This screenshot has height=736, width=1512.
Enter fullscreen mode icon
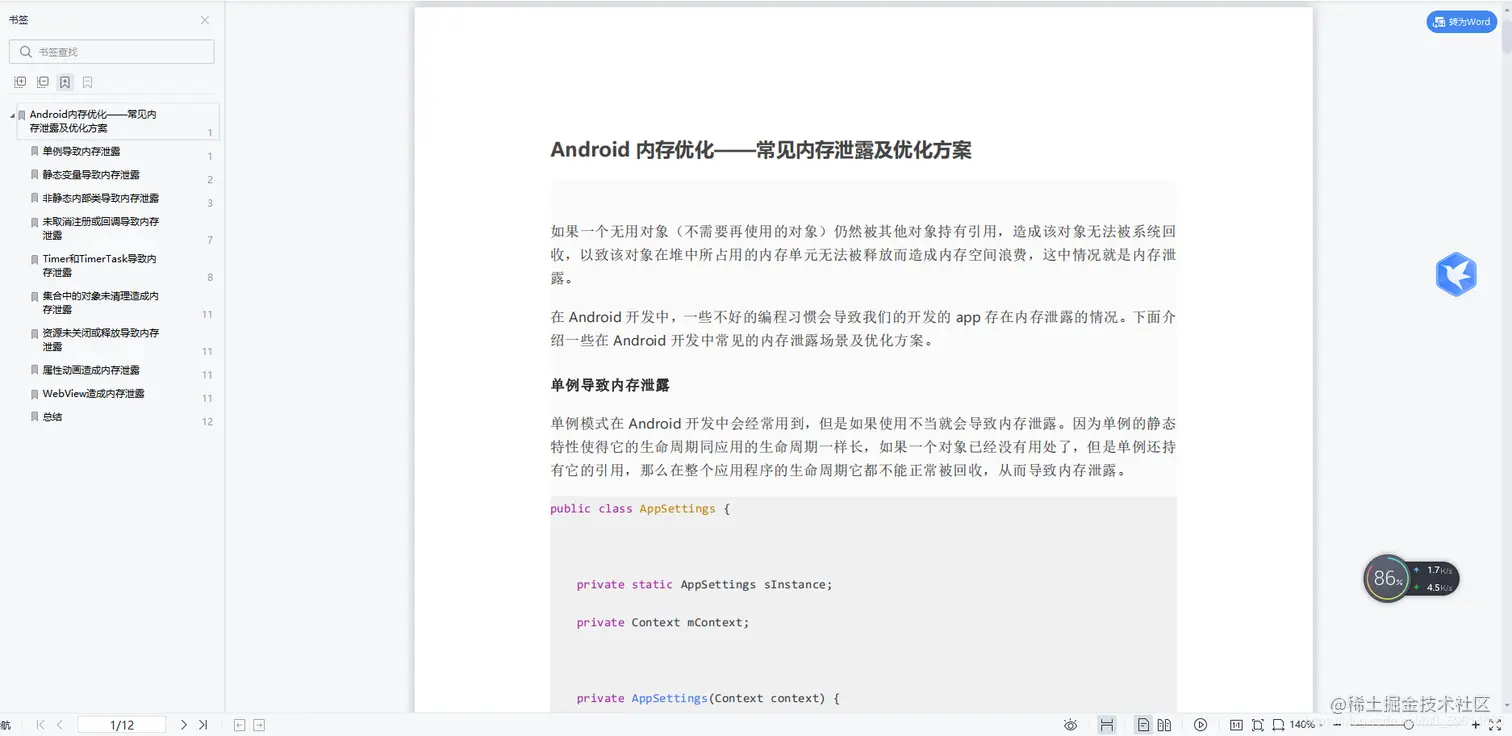[1495, 725]
